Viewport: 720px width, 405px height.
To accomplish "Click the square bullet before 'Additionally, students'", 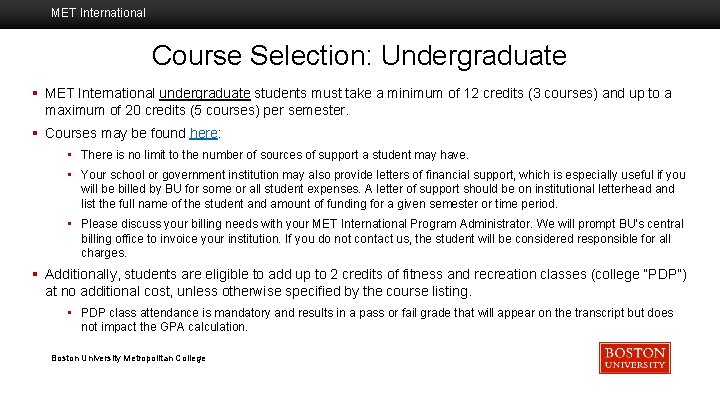I will [35, 273].
